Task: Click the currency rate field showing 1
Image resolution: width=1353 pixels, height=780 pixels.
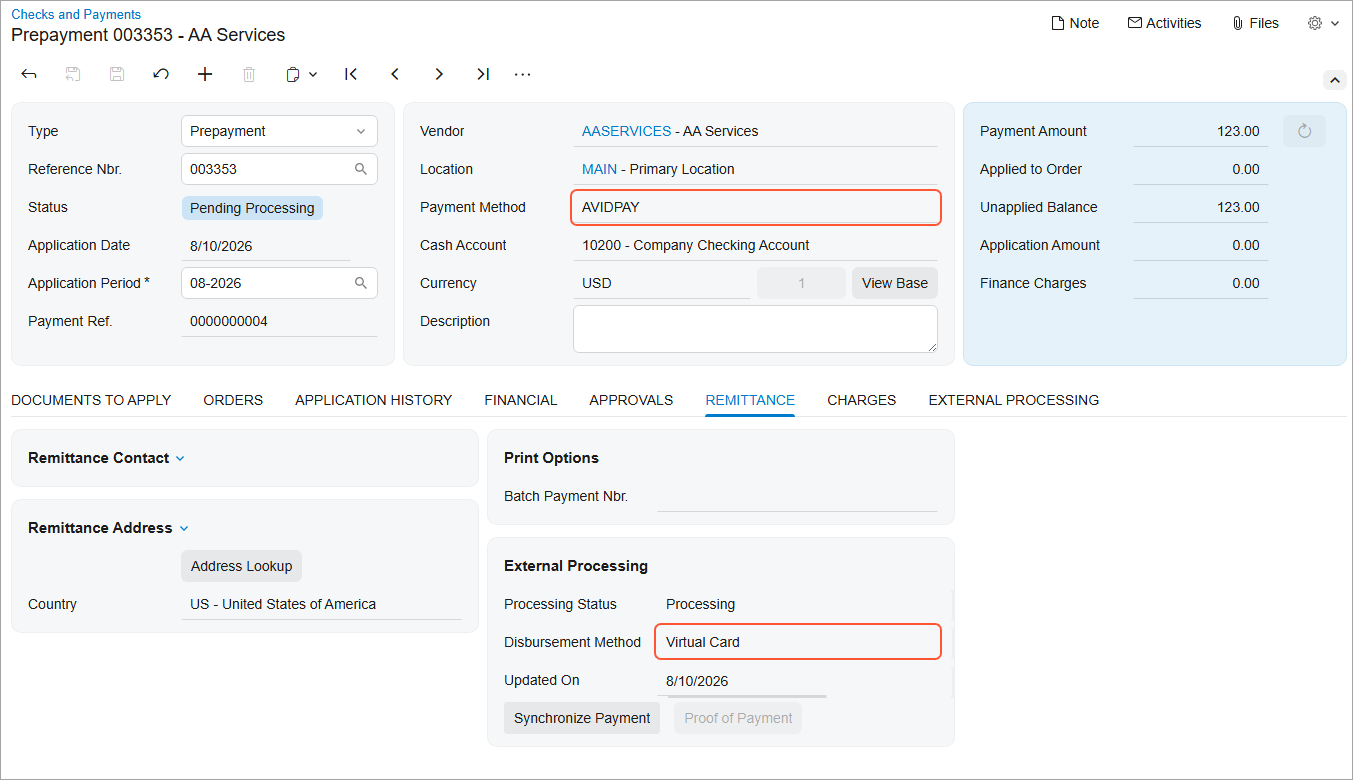Action: point(801,283)
